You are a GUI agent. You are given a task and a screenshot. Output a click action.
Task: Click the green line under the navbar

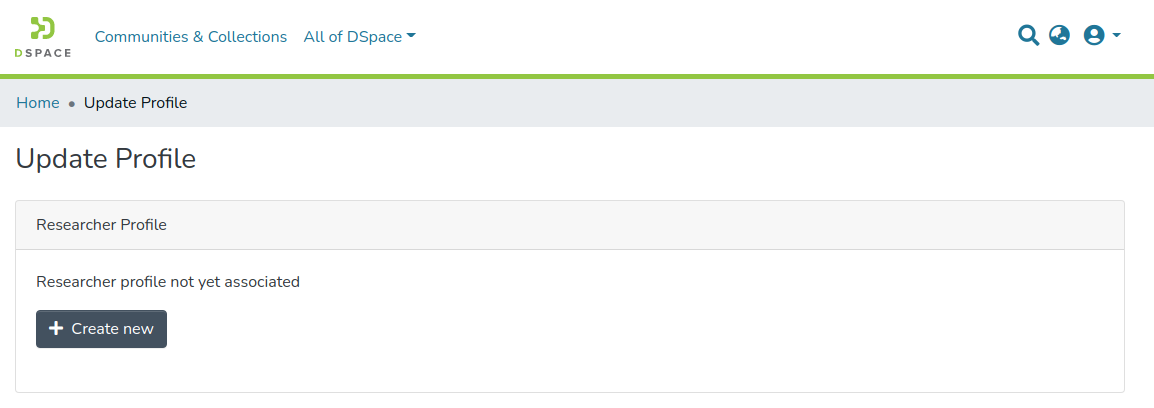pyautogui.click(x=577, y=75)
